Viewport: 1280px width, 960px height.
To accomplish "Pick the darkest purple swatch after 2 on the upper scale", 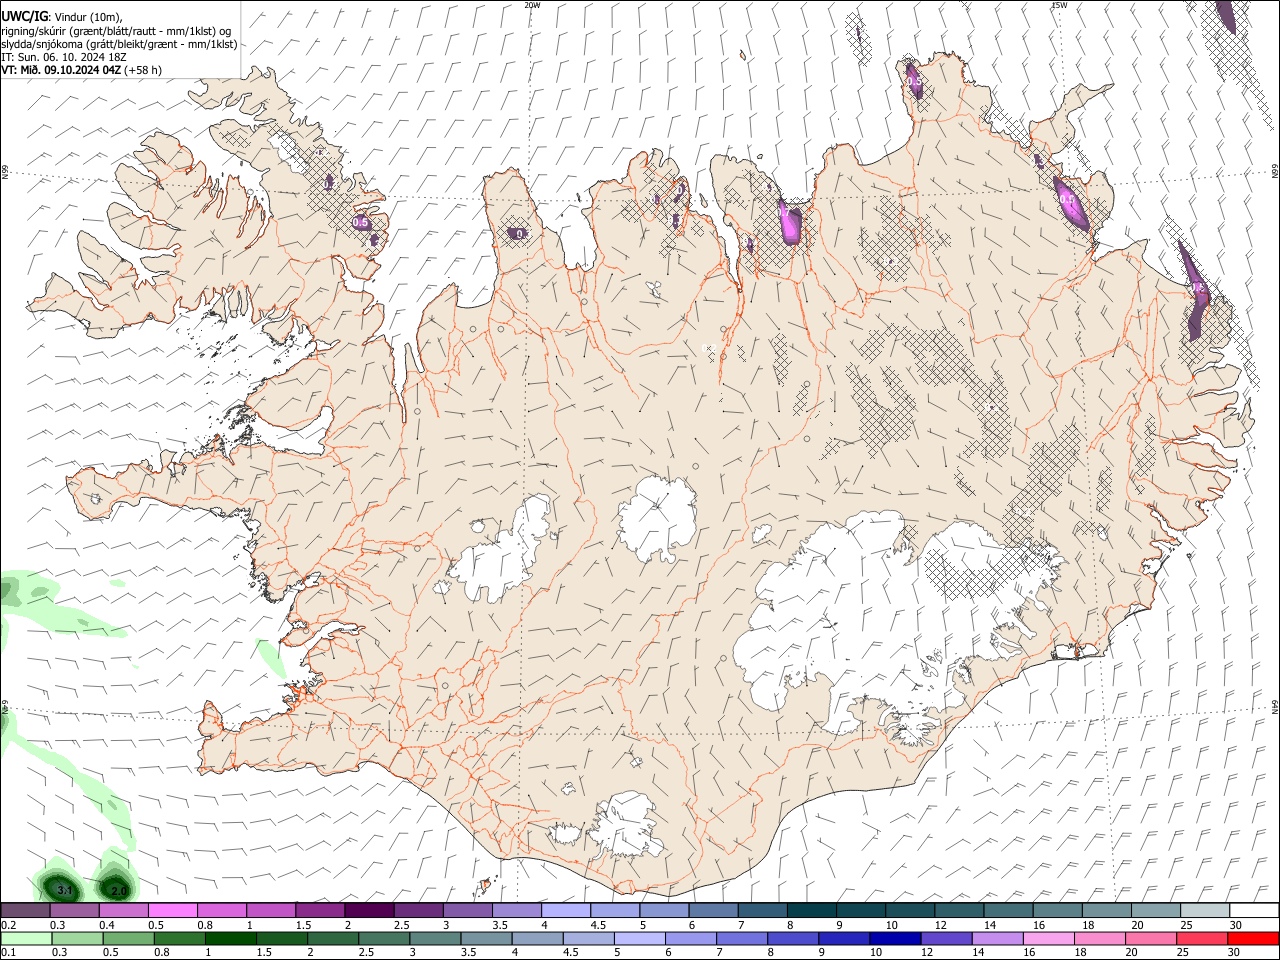I will tap(370, 911).
